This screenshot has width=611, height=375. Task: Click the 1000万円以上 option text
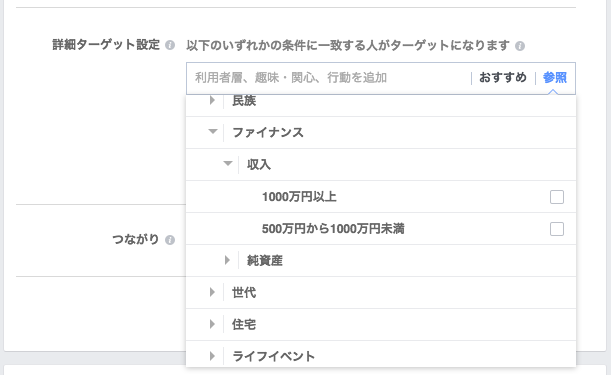299,197
